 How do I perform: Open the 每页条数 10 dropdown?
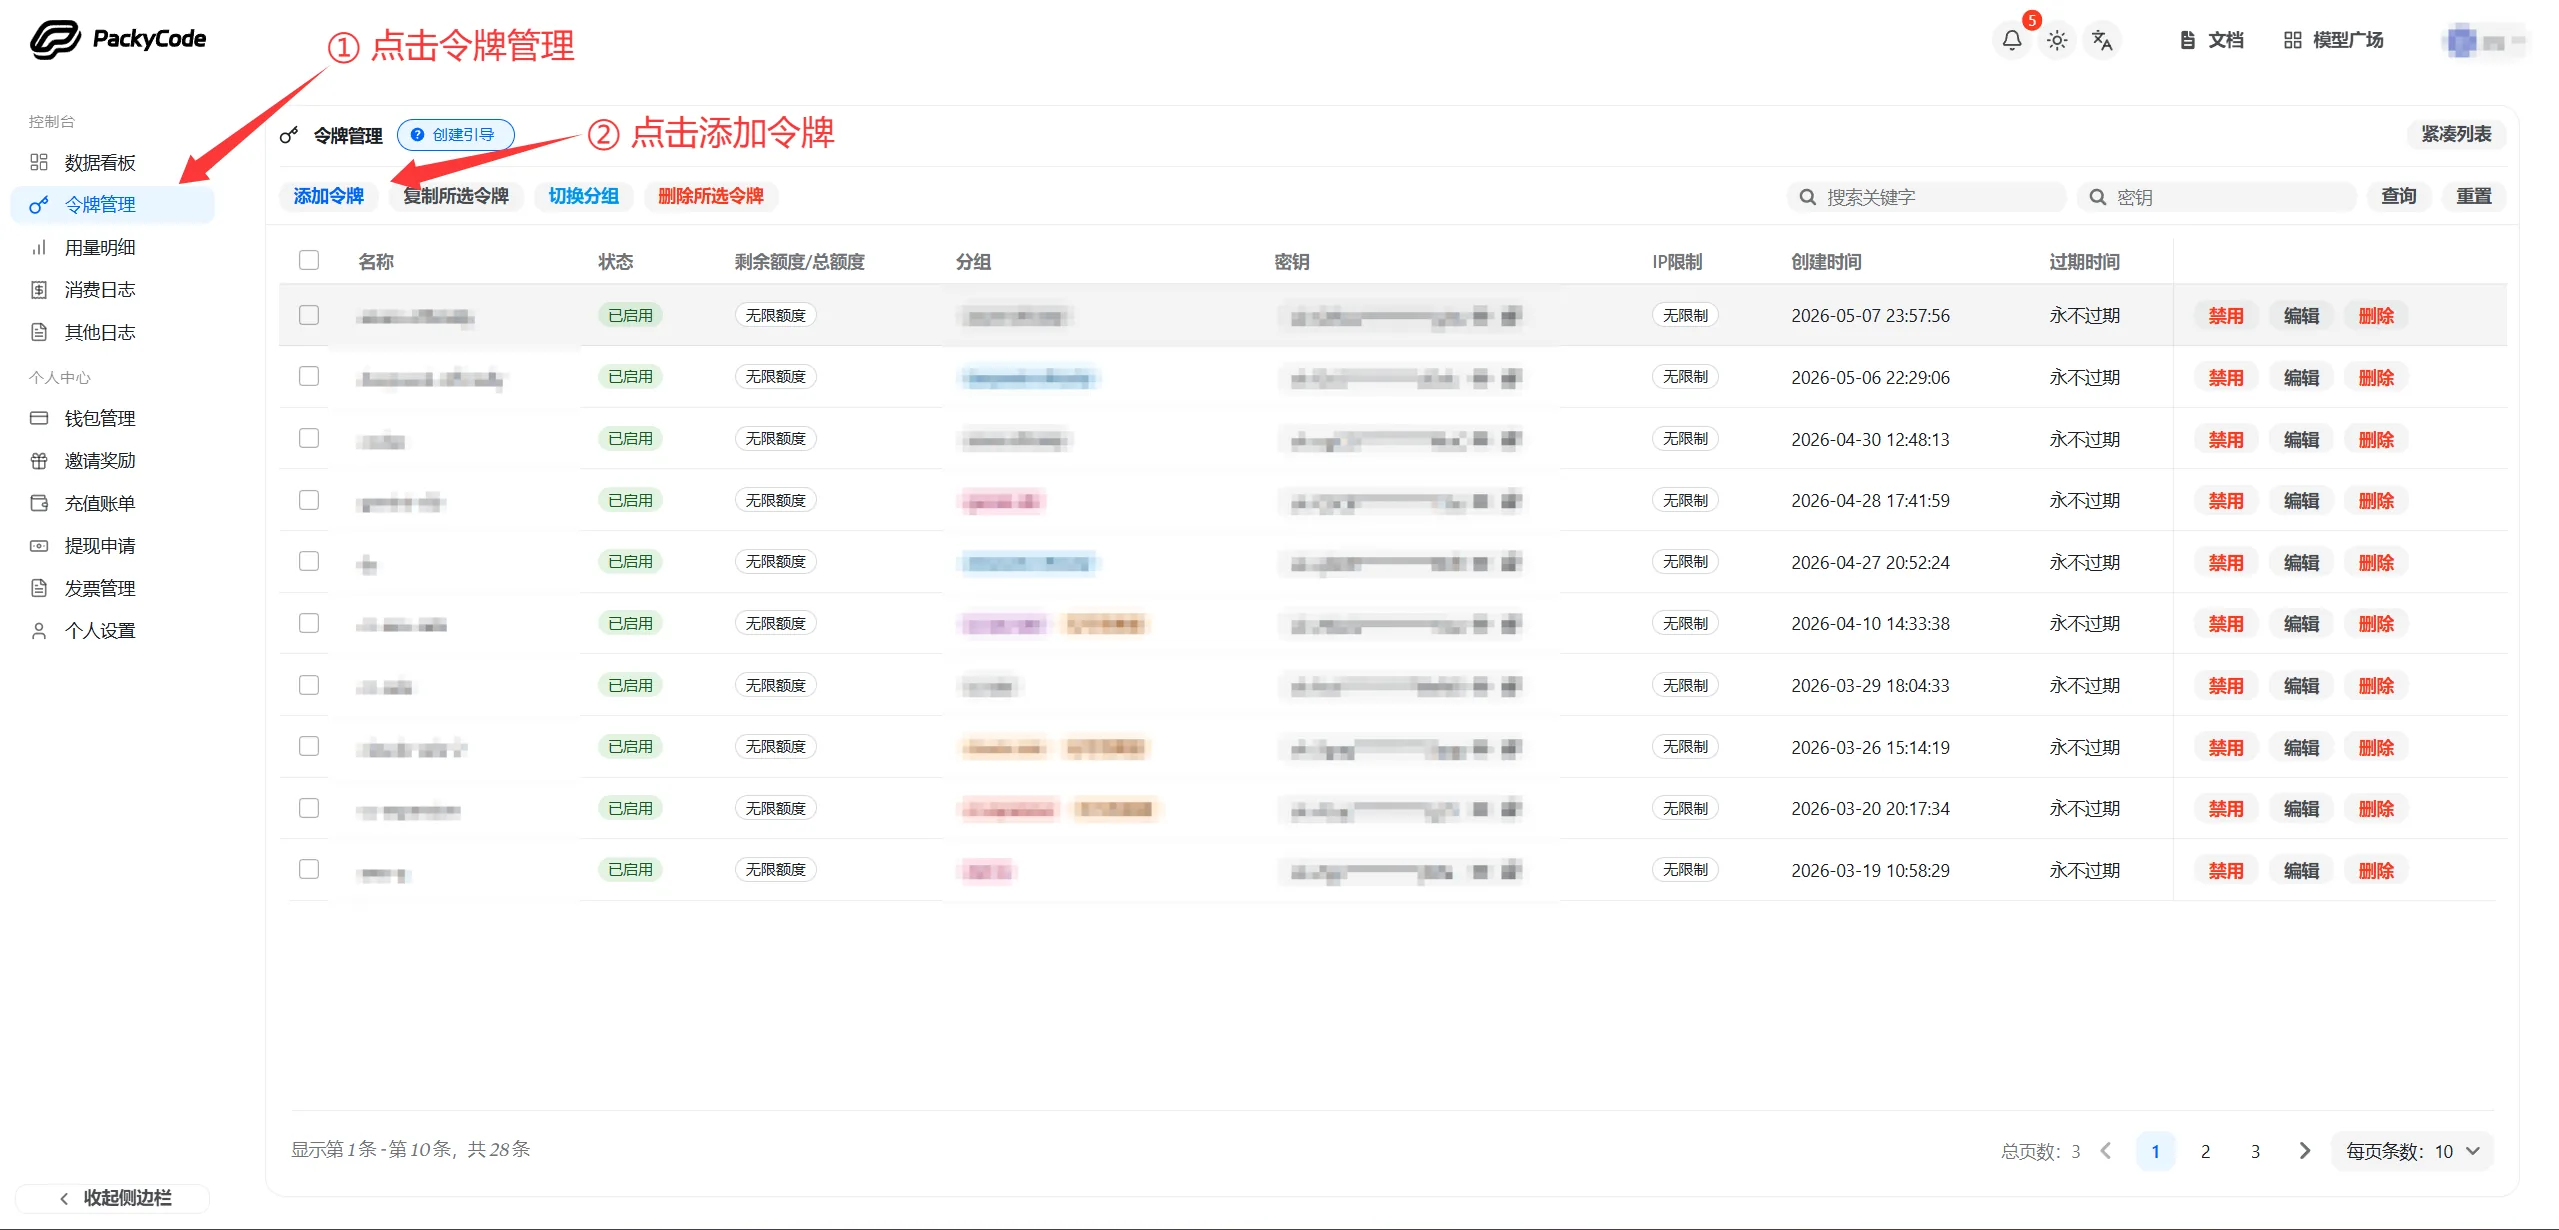click(x=2412, y=1151)
